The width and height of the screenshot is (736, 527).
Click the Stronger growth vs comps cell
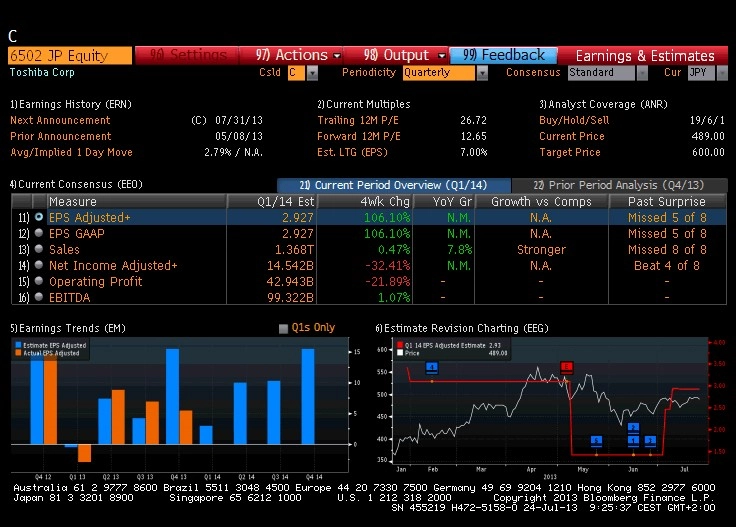(x=541, y=250)
